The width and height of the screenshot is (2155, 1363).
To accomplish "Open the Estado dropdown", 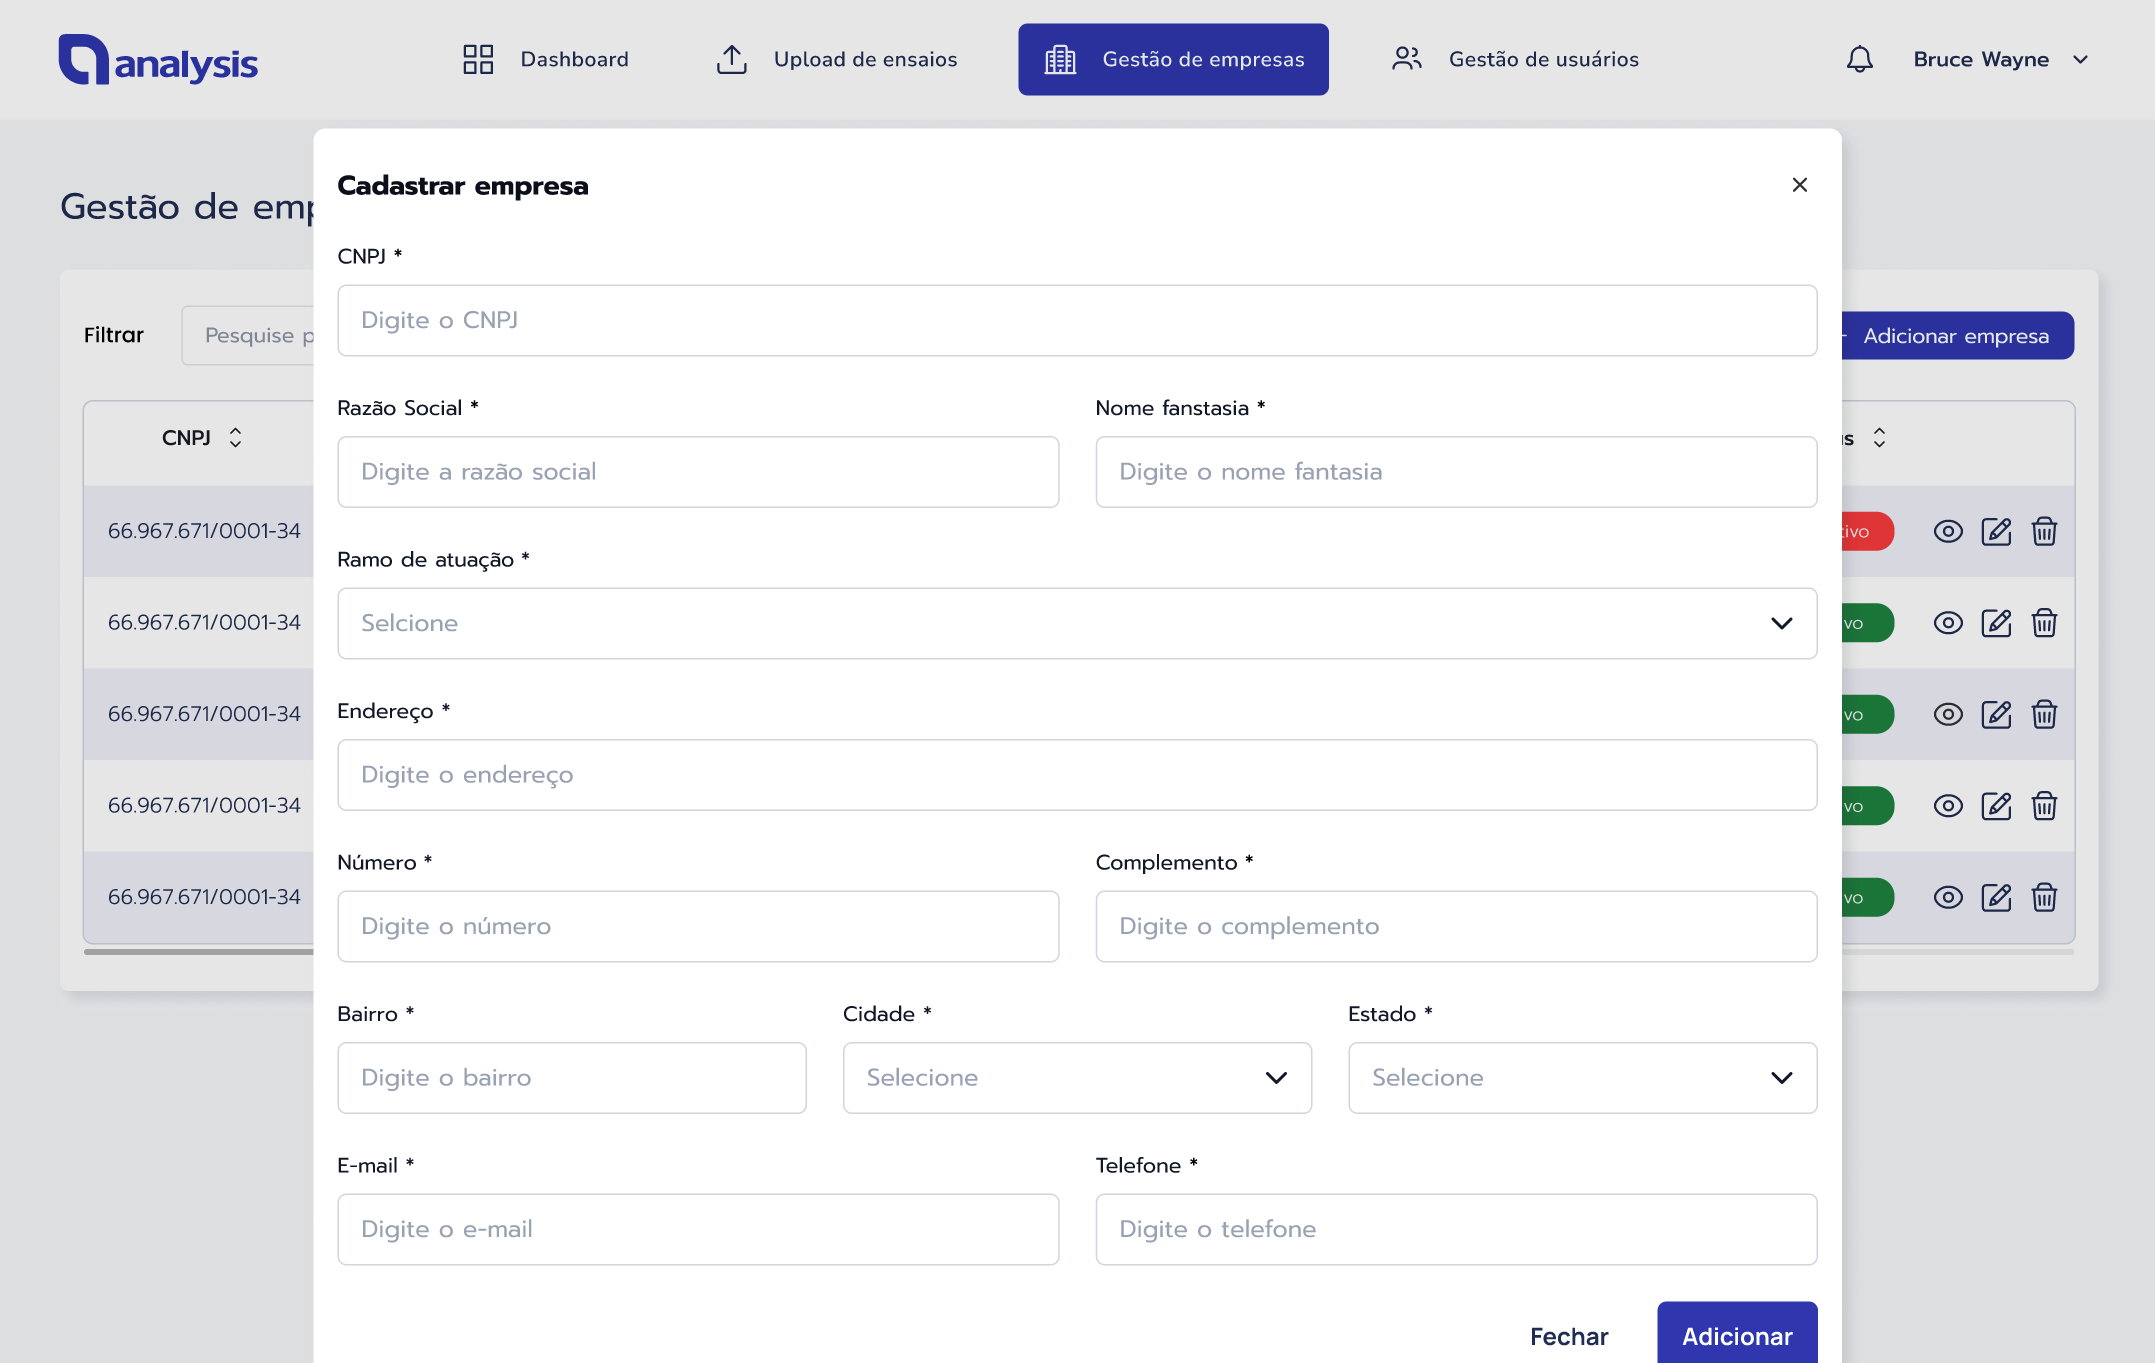I will tap(1581, 1077).
